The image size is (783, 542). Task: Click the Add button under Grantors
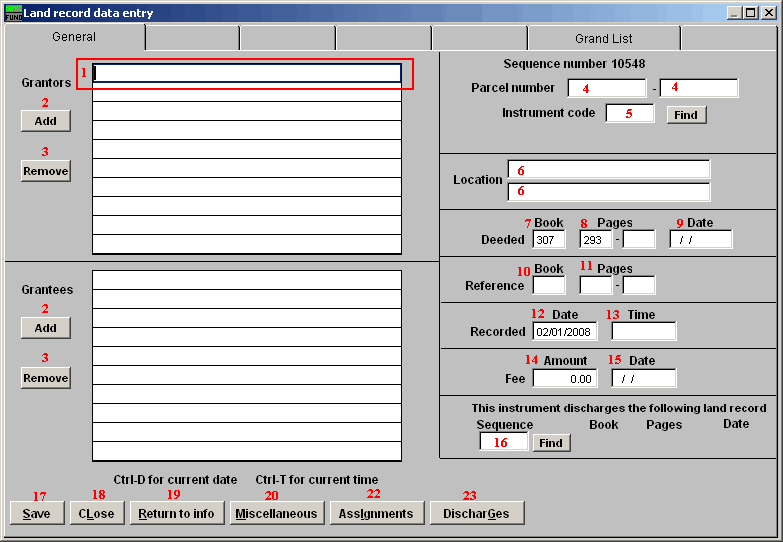click(x=46, y=120)
